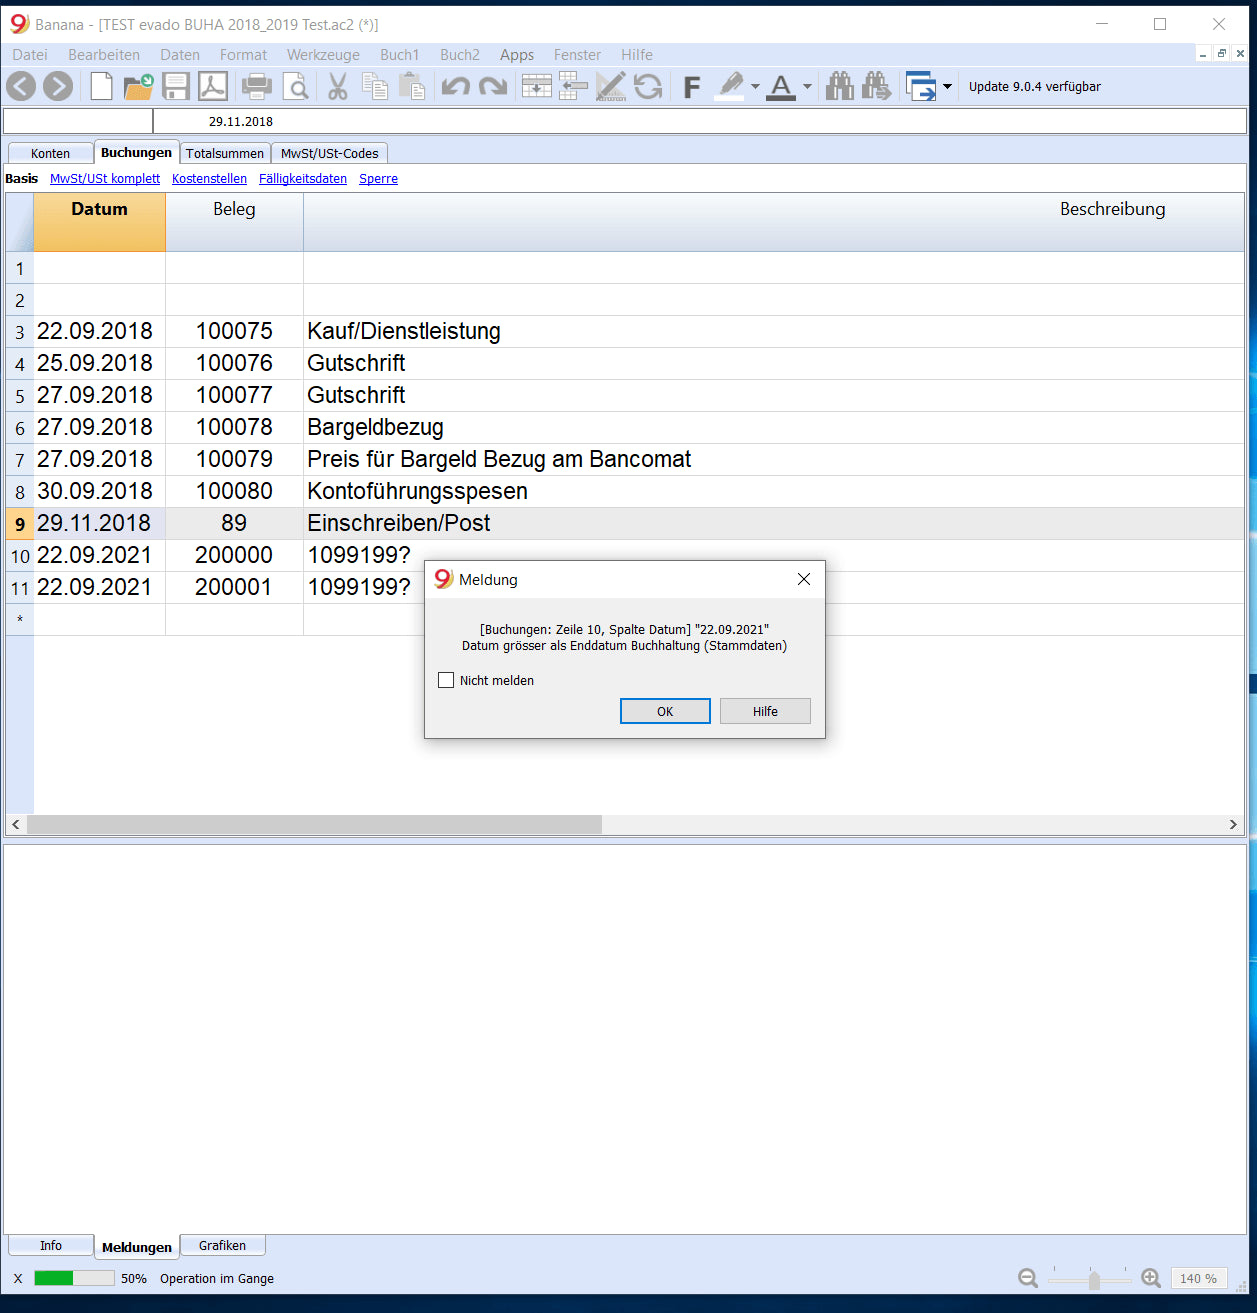Open file using the folder icon

coord(138,87)
